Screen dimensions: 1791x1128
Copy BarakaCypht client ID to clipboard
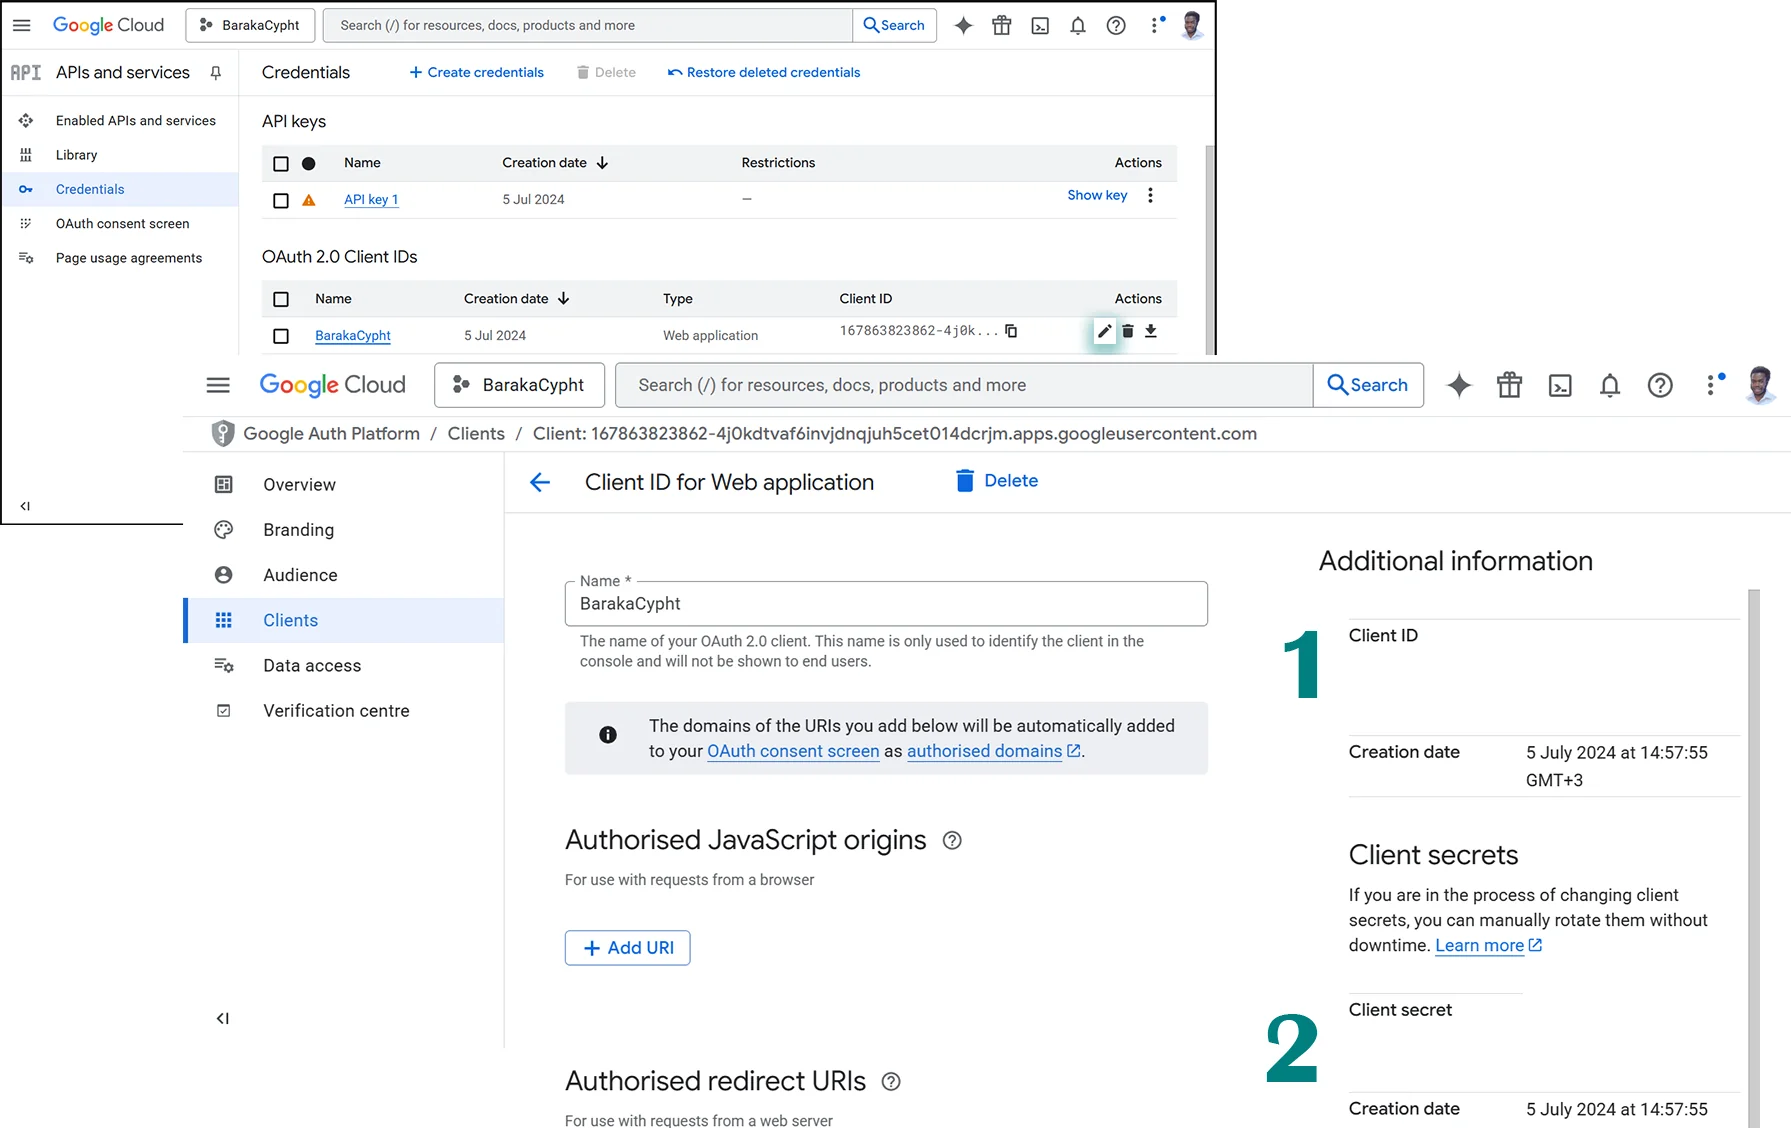point(1011,331)
